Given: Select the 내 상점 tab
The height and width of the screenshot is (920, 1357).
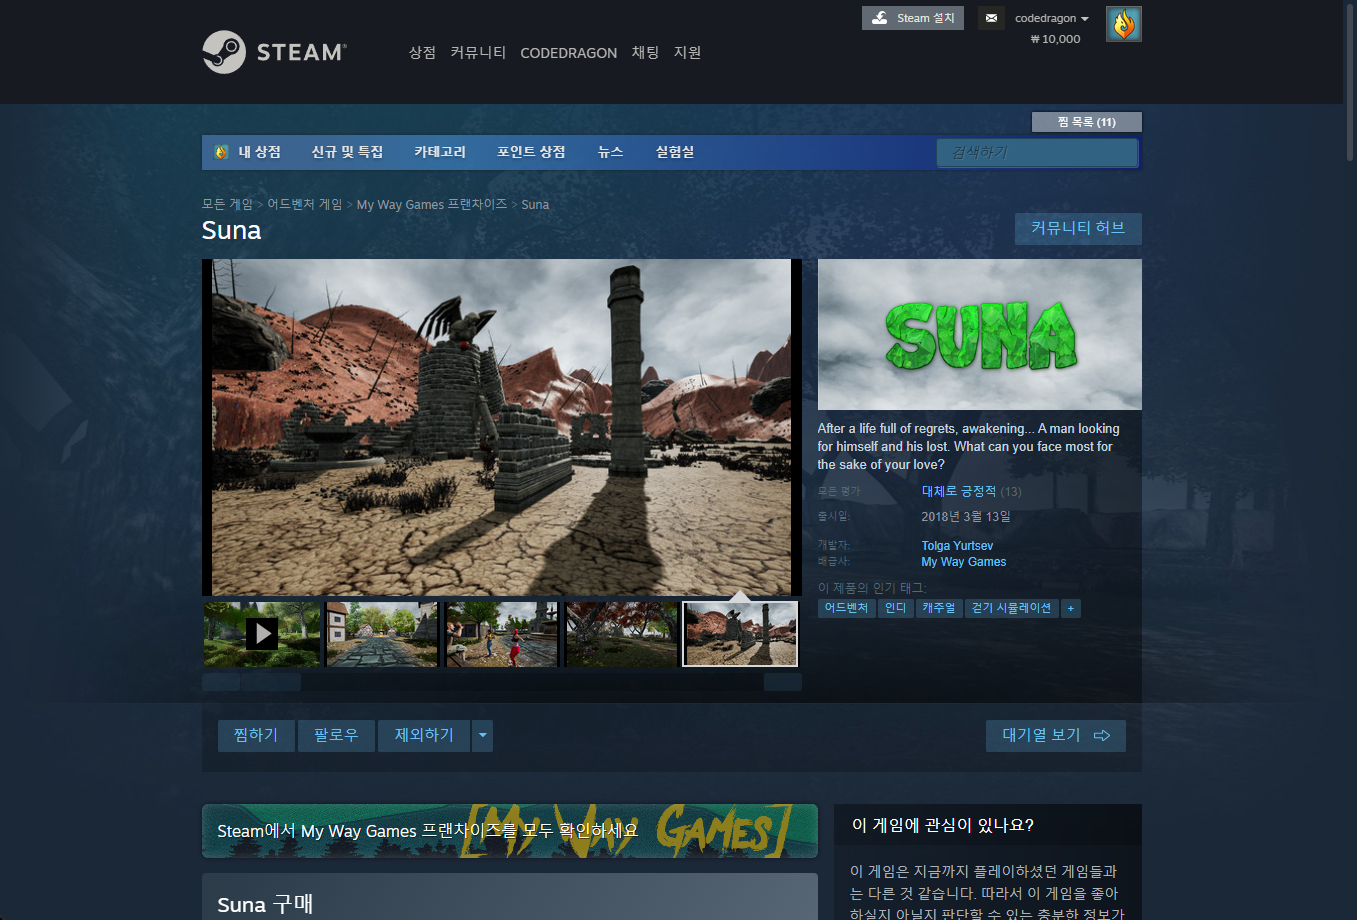Looking at the screenshot, I should (259, 152).
